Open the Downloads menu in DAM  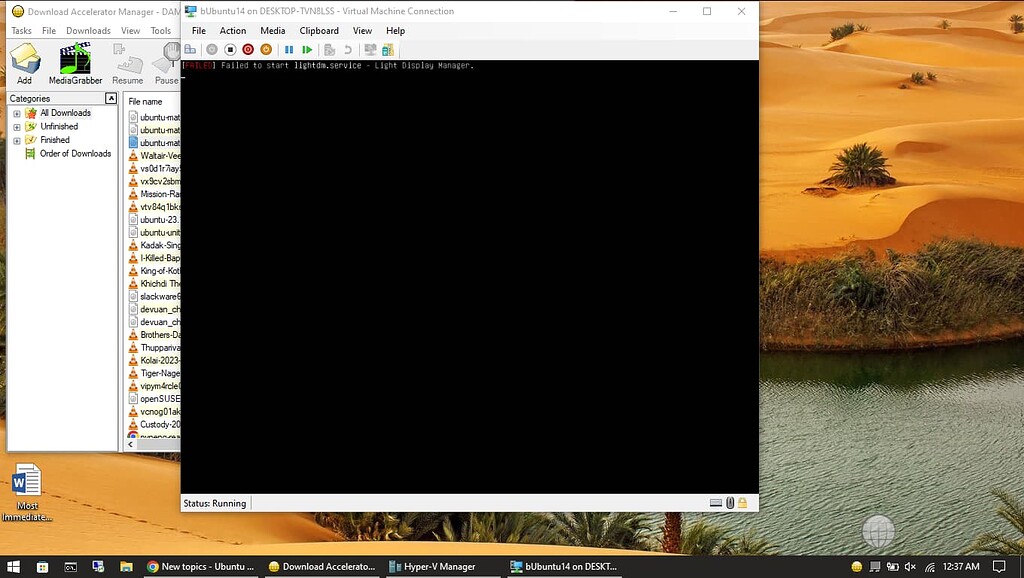pyautogui.click(x=88, y=30)
